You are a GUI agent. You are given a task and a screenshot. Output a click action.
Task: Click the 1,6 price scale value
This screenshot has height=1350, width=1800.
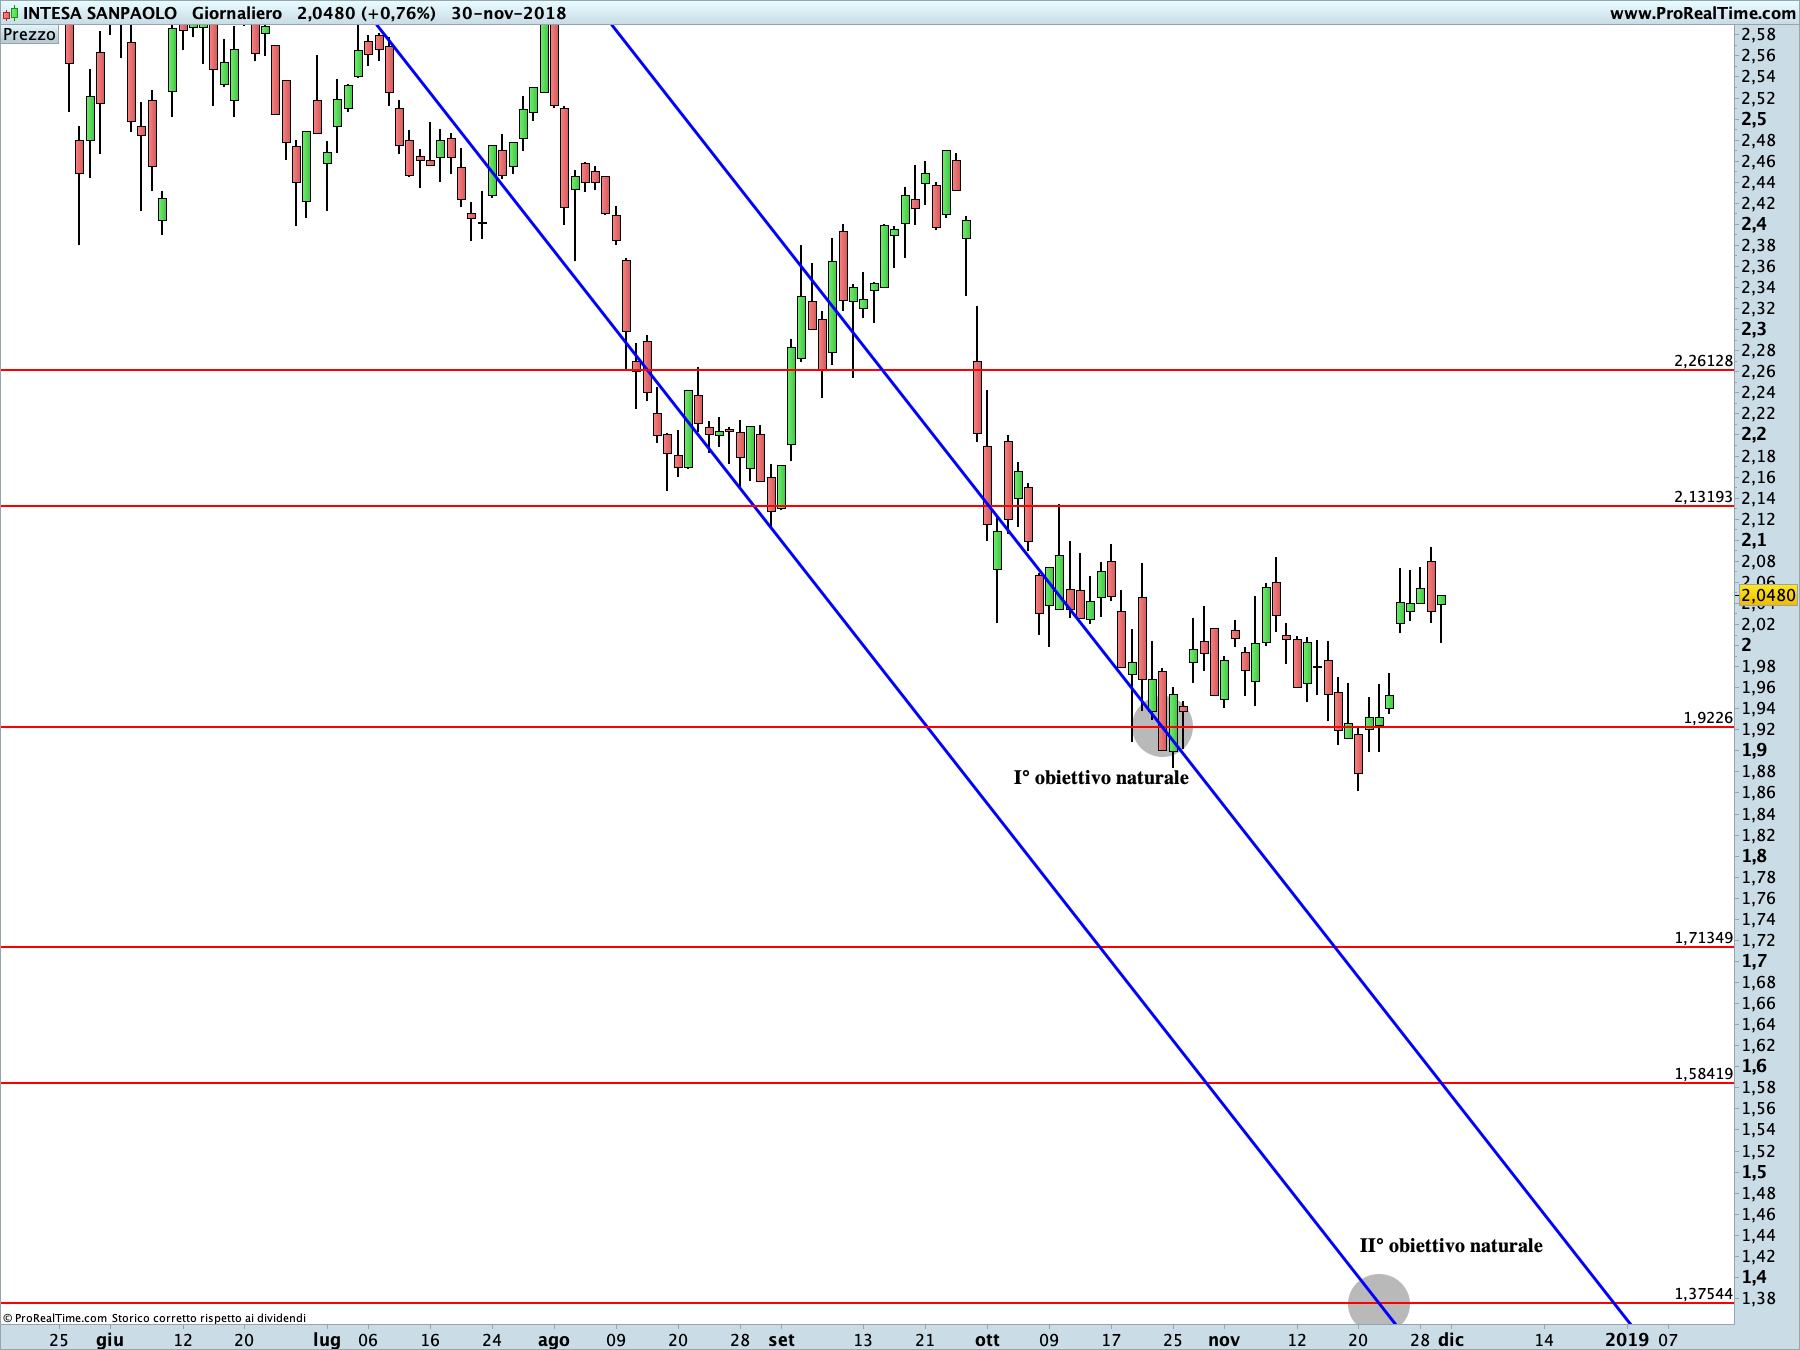tap(1754, 1066)
